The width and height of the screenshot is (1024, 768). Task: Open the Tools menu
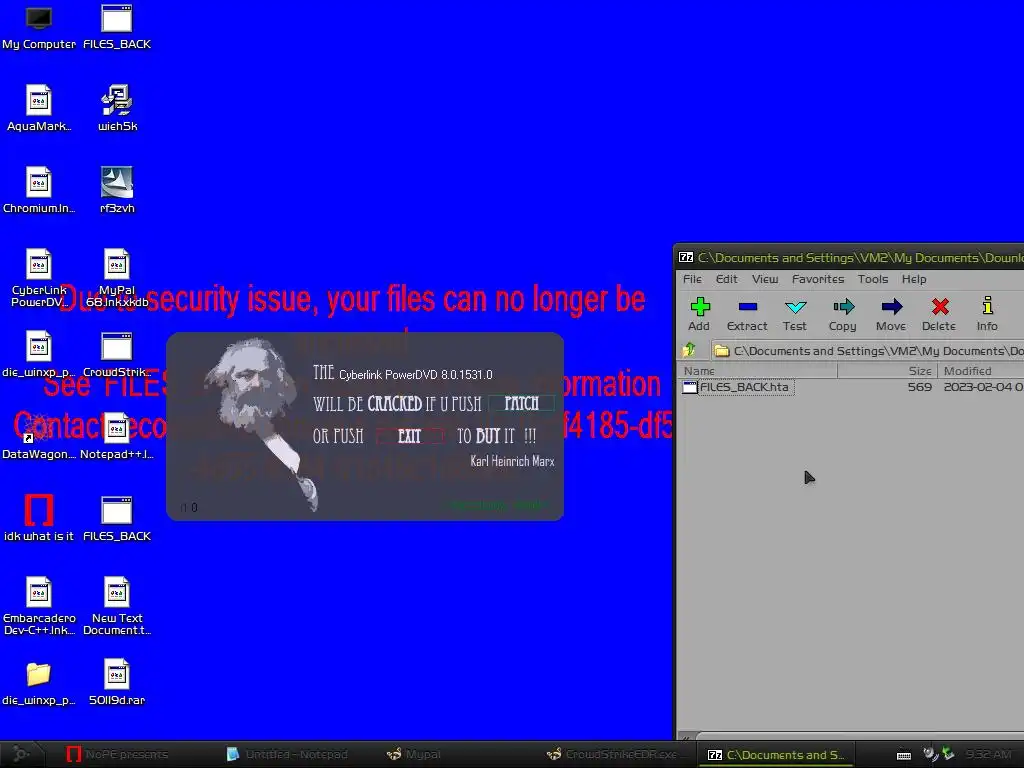tap(872, 279)
